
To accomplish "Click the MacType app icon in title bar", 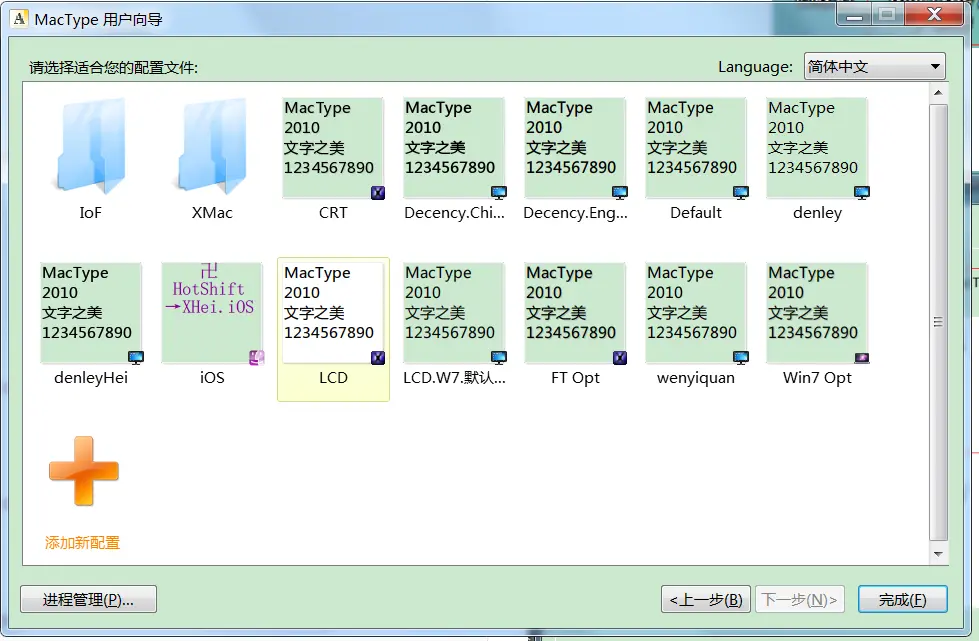I will [20, 19].
